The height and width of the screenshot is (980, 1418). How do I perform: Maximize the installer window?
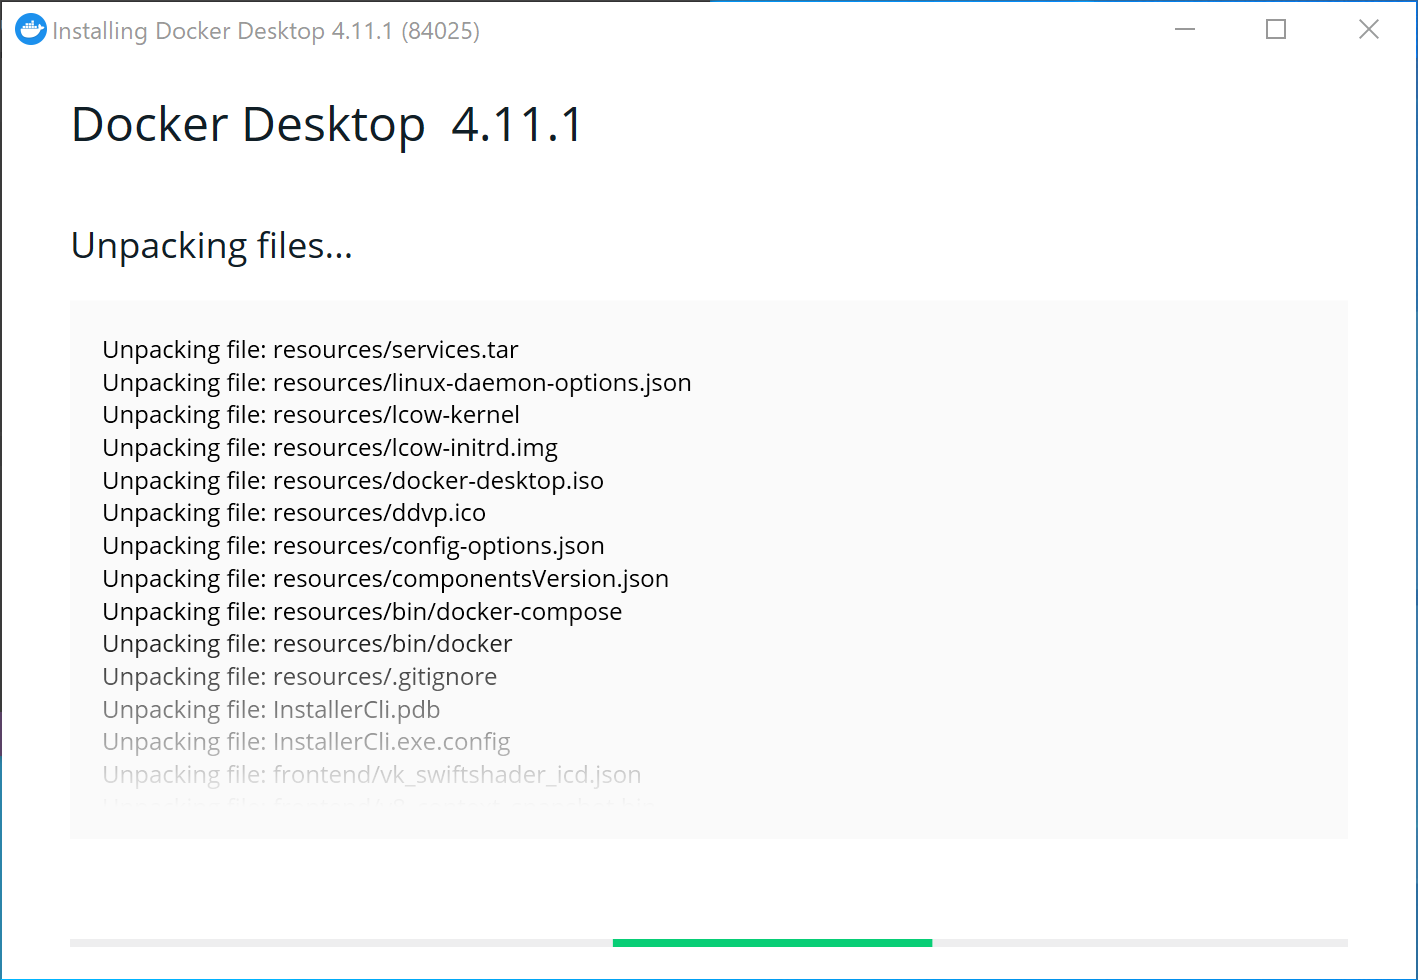click(1276, 30)
